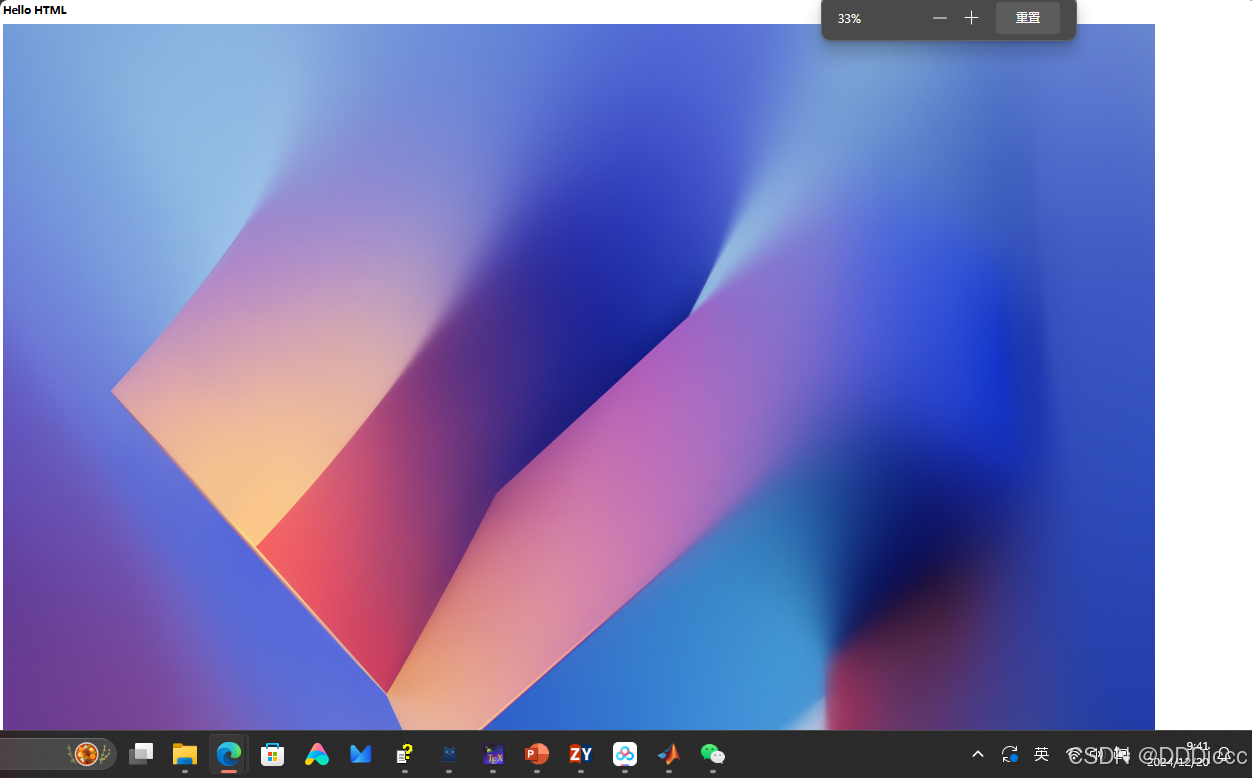Click the 33% zoom level text
Image resolution: width=1252 pixels, height=778 pixels.
click(x=849, y=19)
